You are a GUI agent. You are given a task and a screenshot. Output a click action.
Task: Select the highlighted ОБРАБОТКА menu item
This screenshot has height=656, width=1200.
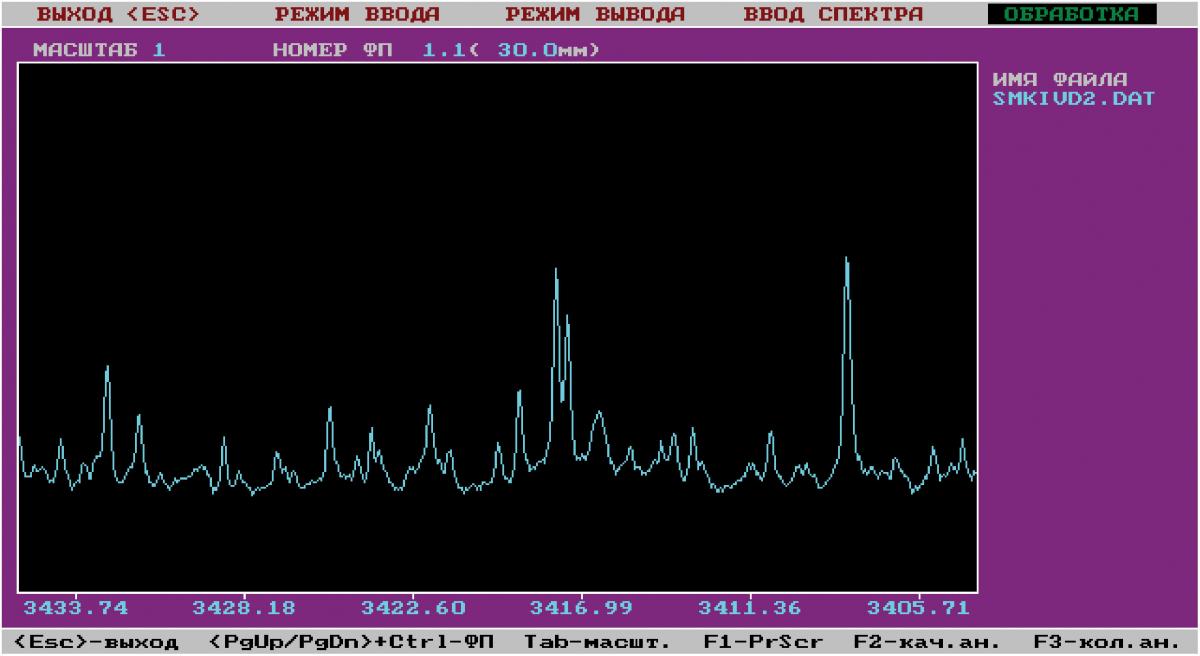point(1070,15)
